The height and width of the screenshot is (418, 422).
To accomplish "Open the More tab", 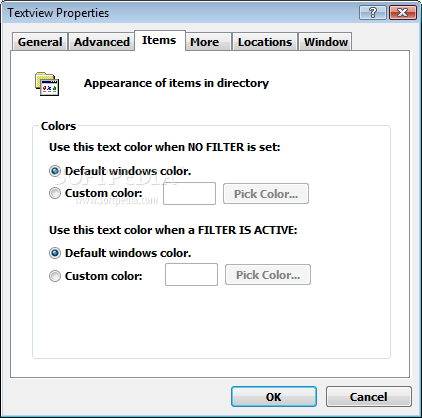I will (208, 42).
